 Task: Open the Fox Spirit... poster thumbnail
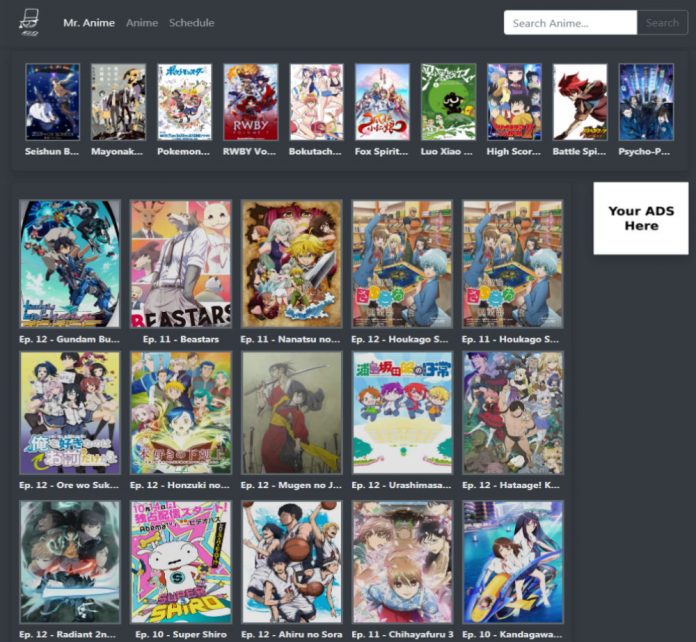click(382, 102)
